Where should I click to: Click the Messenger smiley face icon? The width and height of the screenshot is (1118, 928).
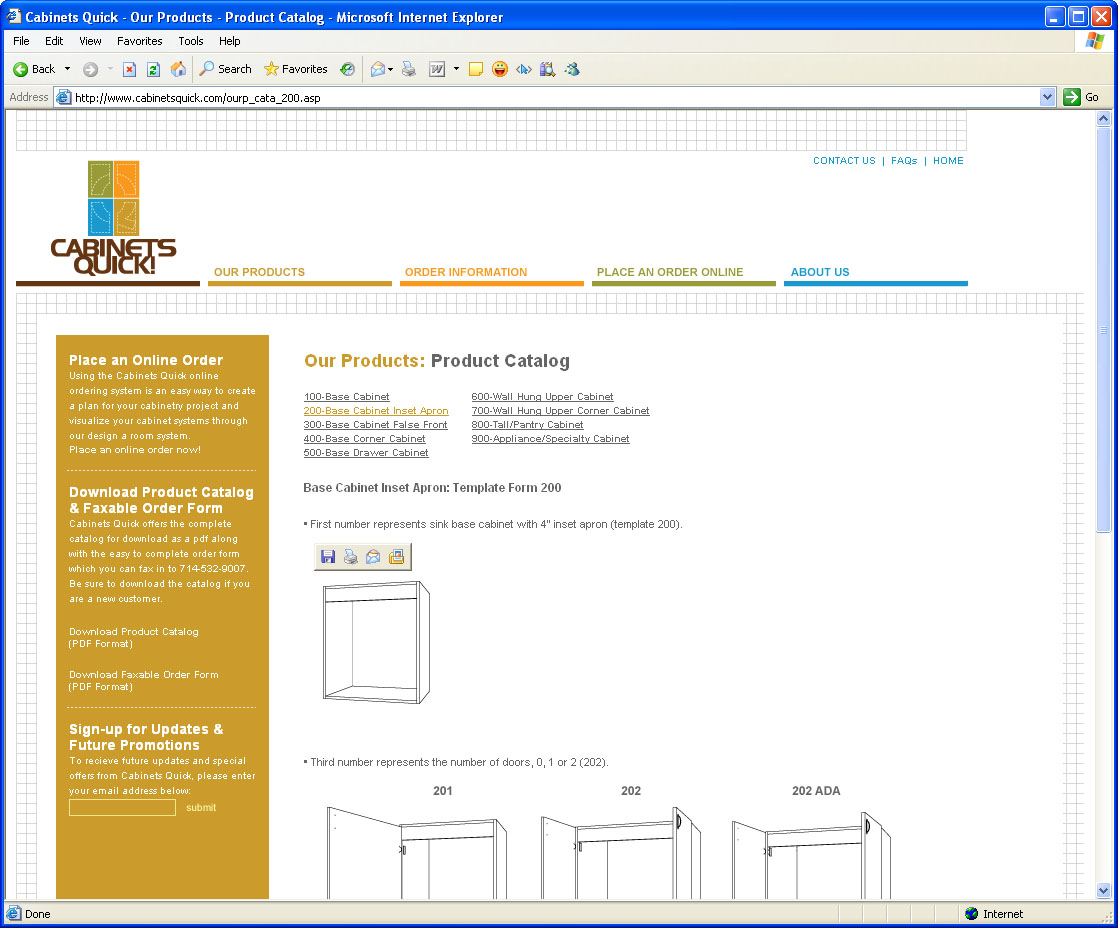[499, 69]
